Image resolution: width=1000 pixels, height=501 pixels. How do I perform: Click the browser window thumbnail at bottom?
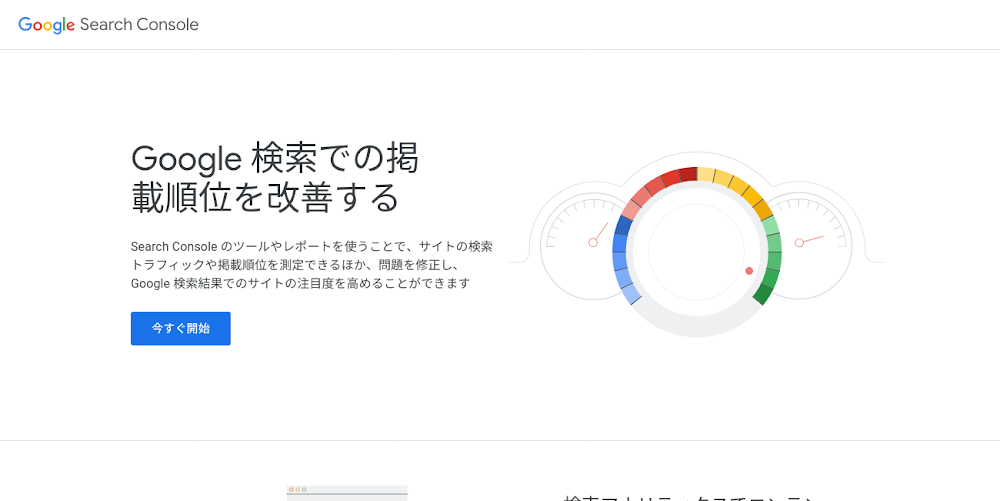pos(346,493)
